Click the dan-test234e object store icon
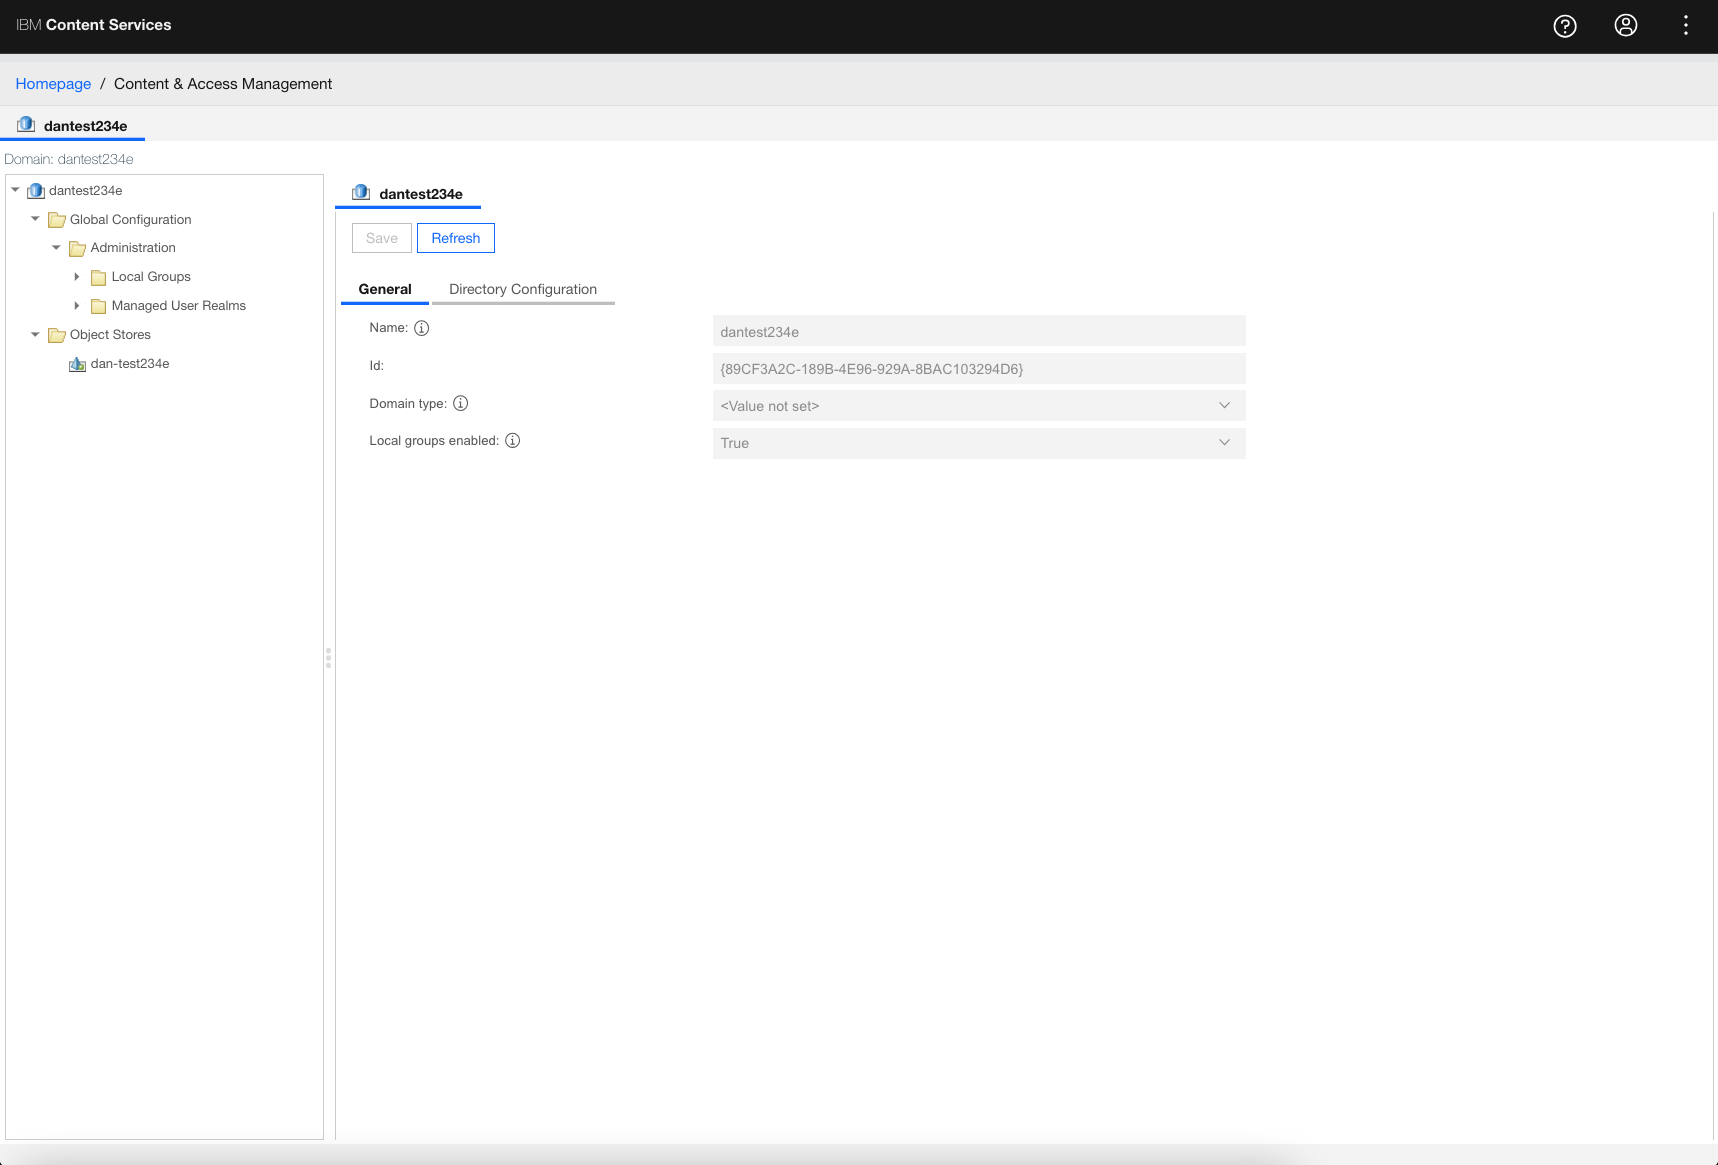Screen dimensions: 1718x1165 click(x=77, y=364)
